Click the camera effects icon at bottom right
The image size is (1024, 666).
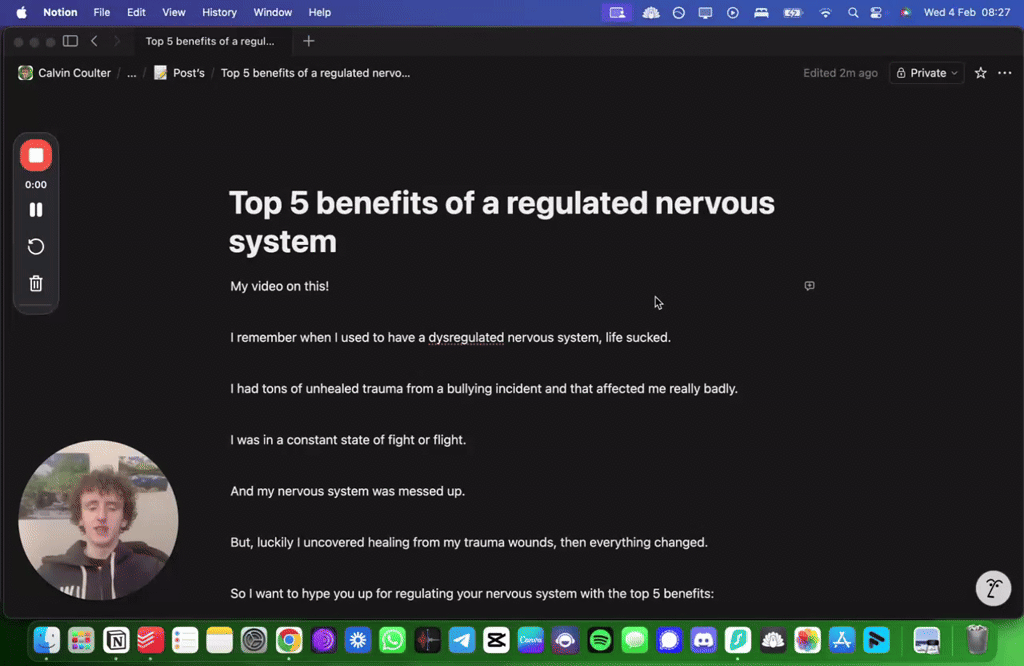(x=993, y=588)
